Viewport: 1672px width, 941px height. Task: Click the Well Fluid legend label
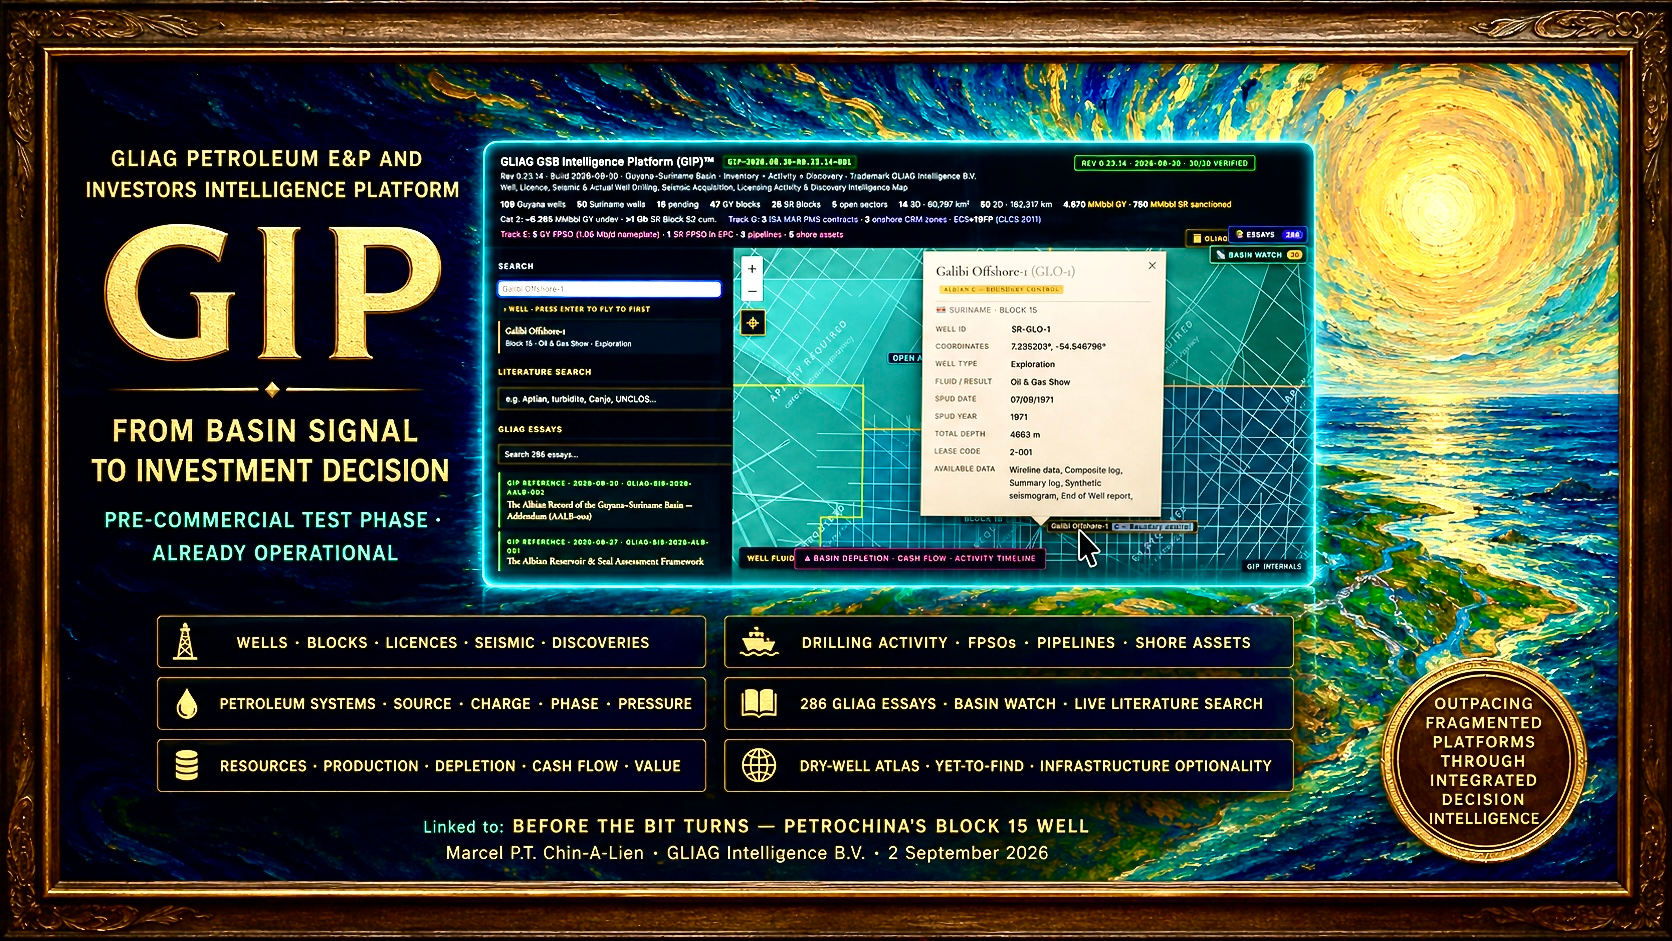point(769,558)
